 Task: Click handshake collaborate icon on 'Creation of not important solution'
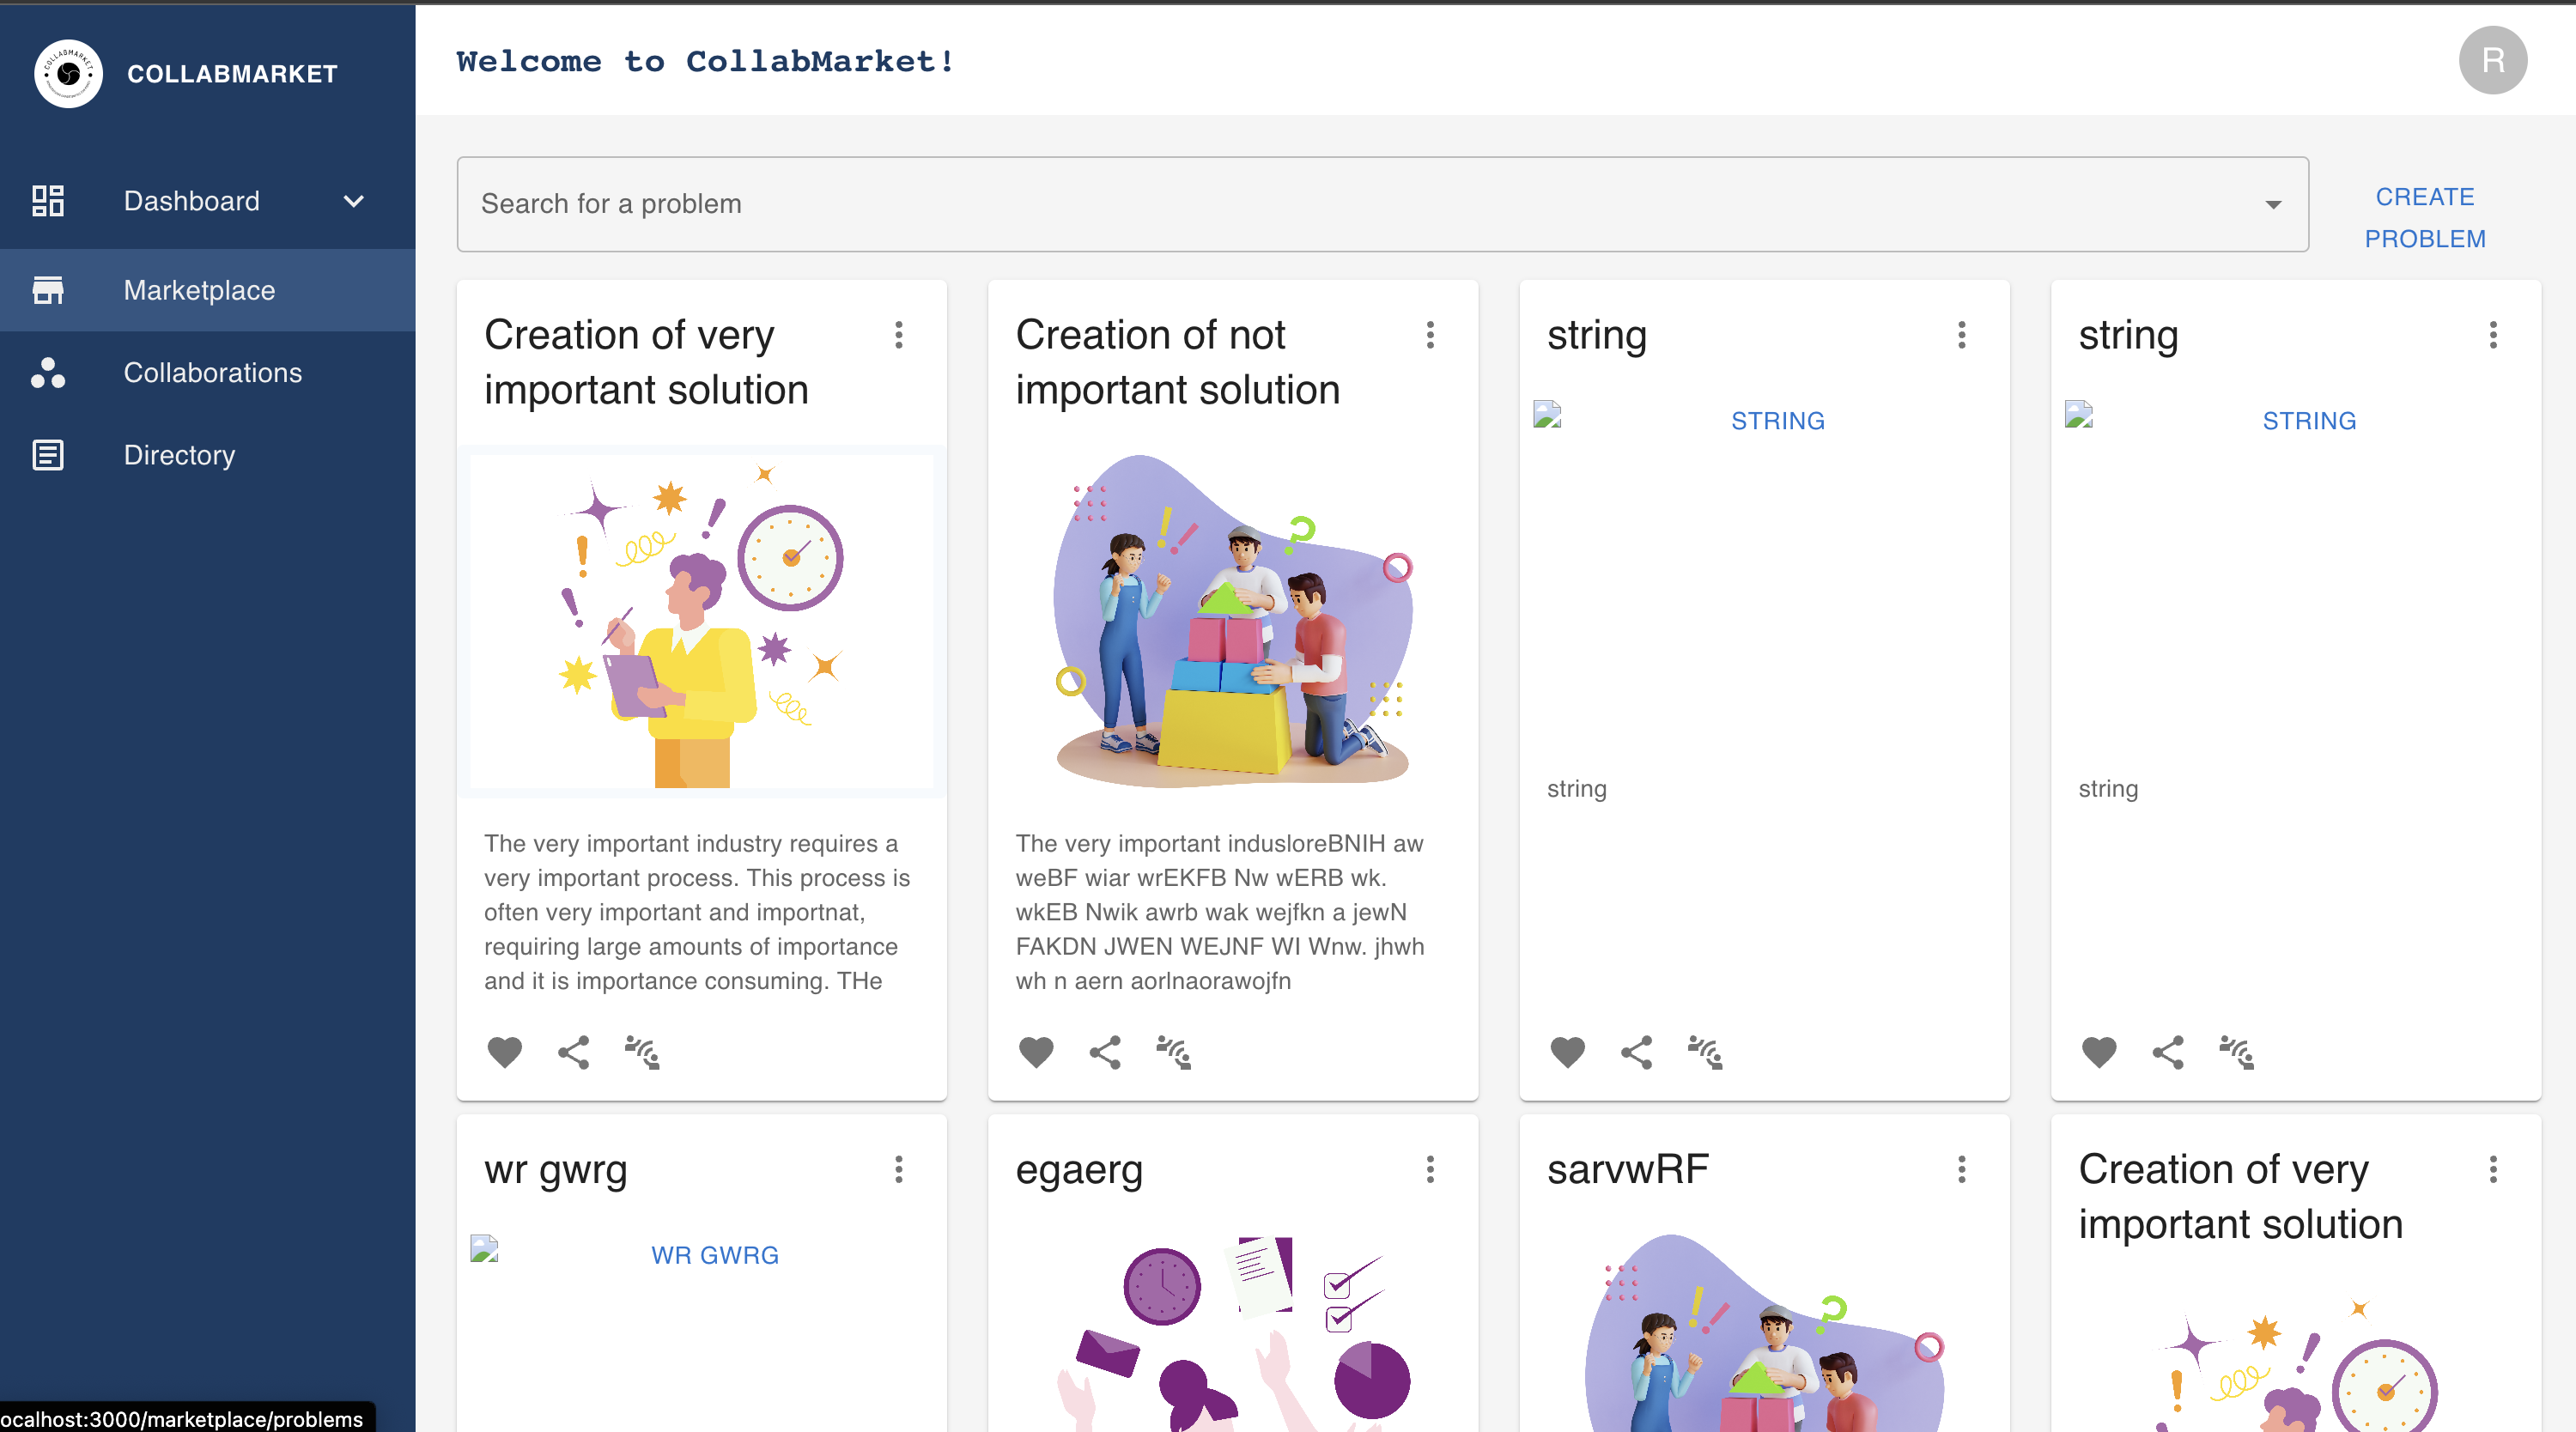click(1173, 1052)
